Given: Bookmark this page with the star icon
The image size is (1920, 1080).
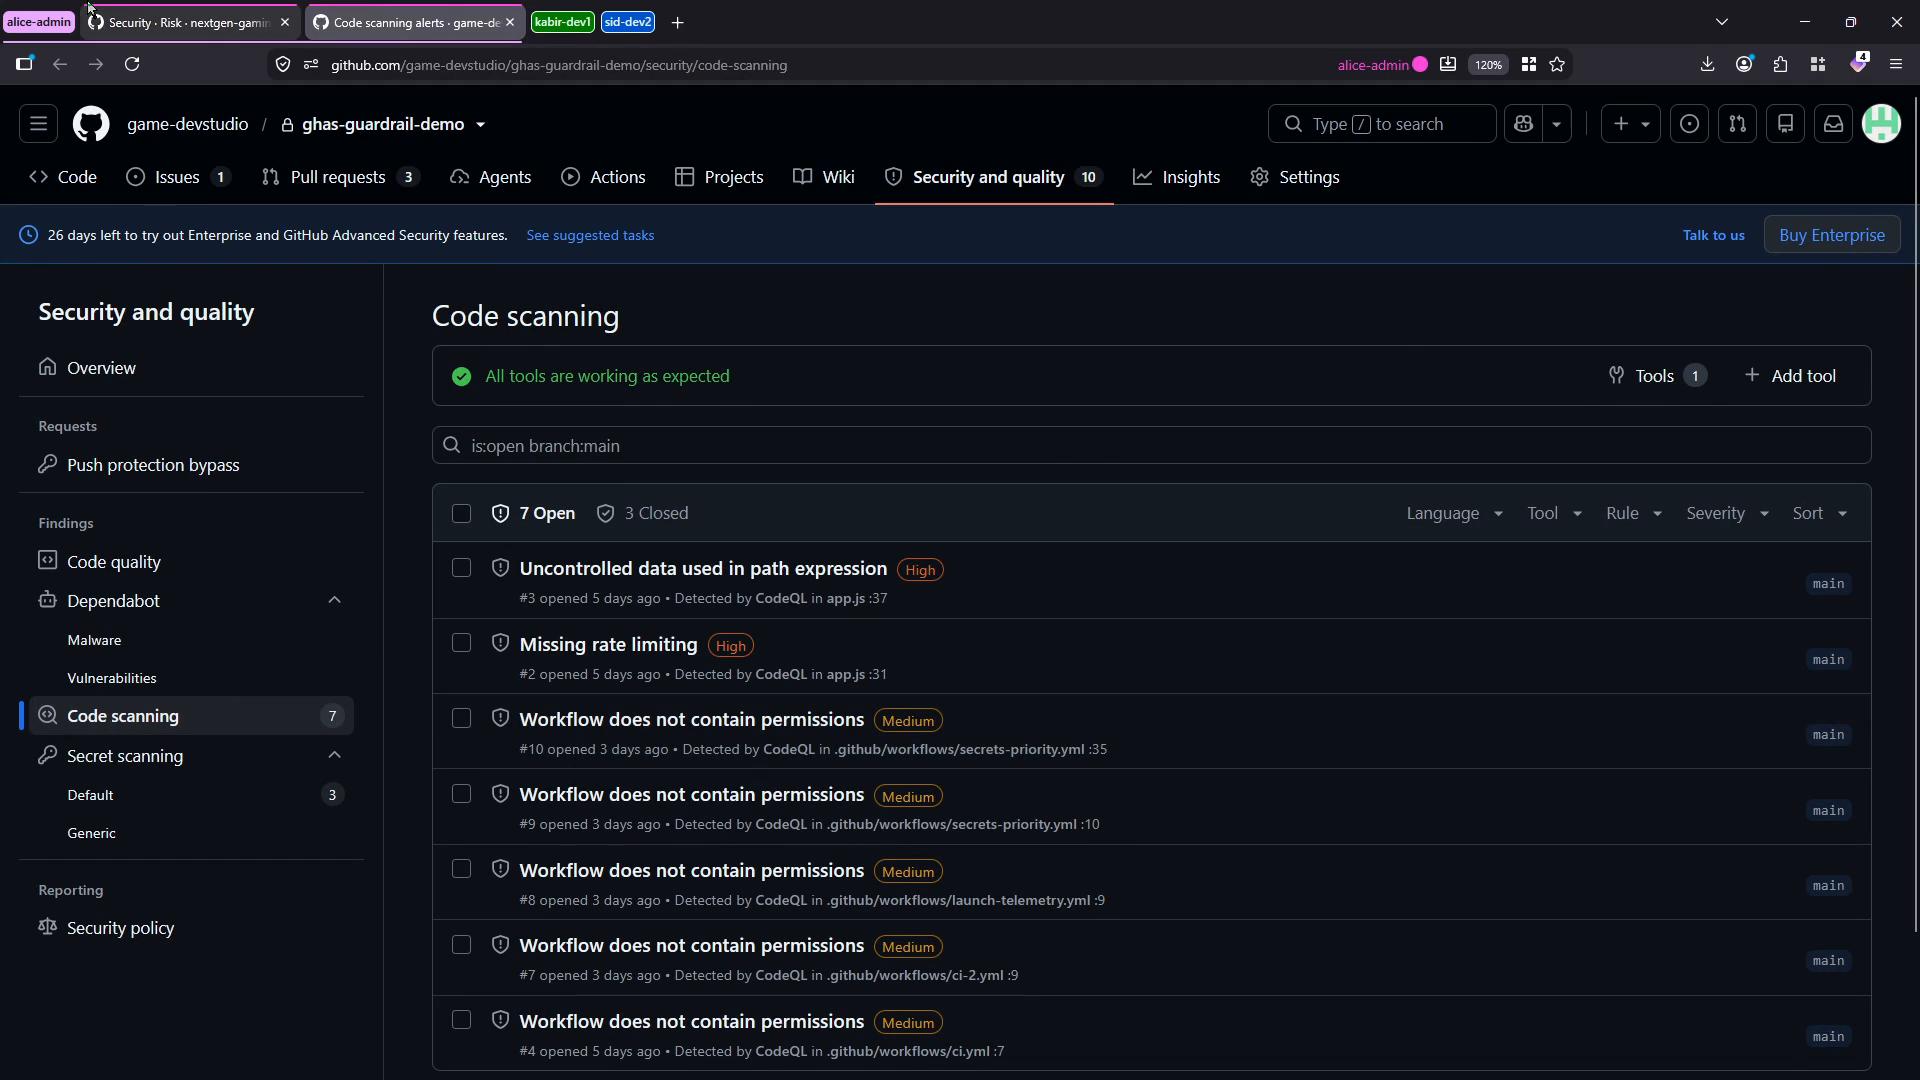Looking at the screenshot, I should pyautogui.click(x=1557, y=64).
